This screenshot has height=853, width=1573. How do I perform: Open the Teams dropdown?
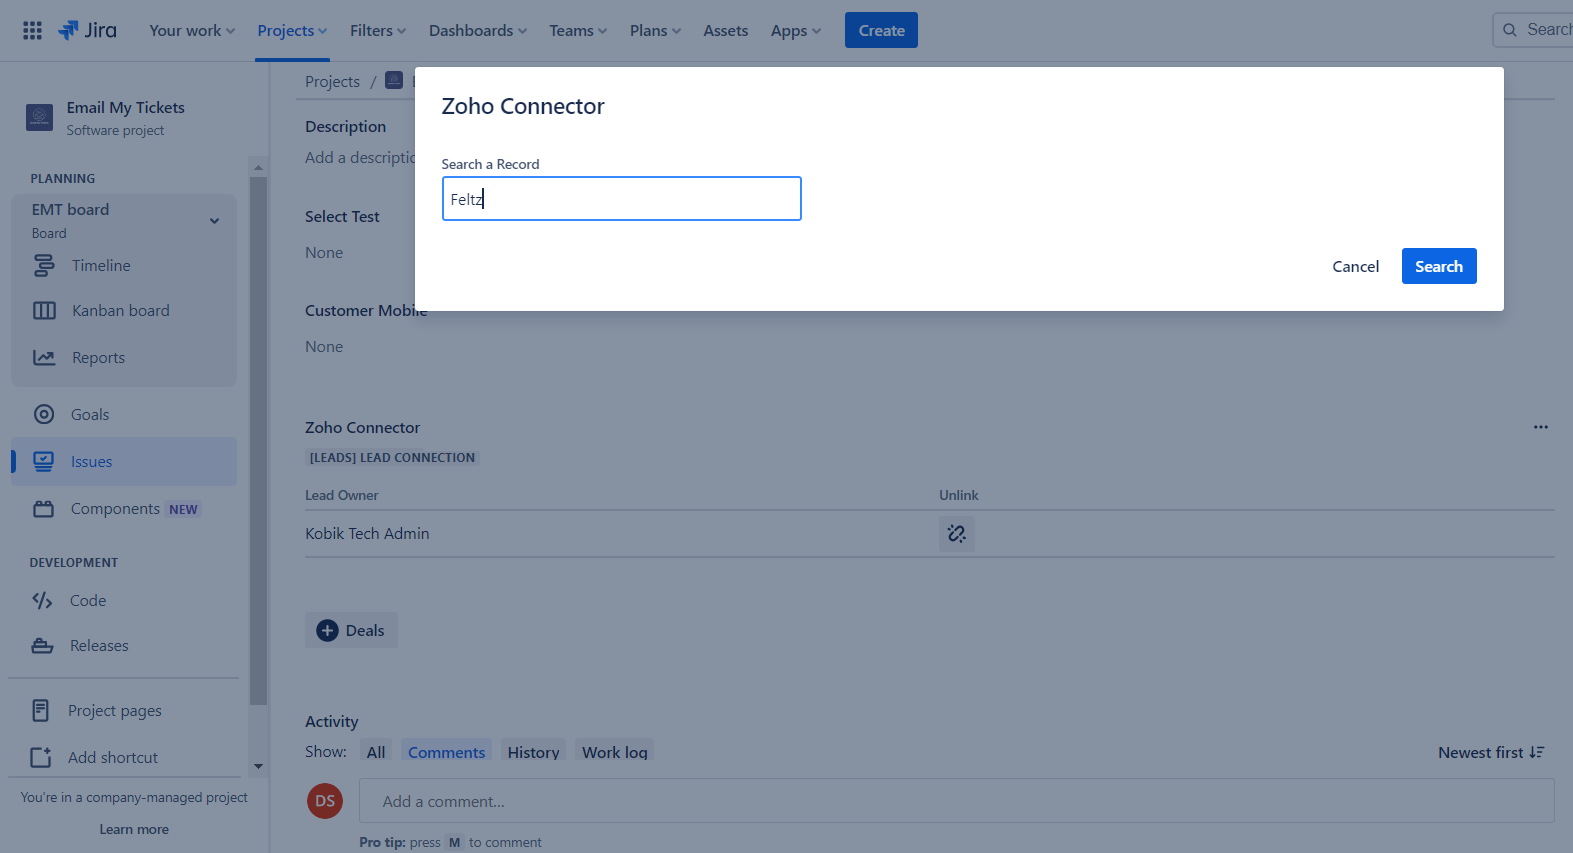pyautogui.click(x=578, y=31)
